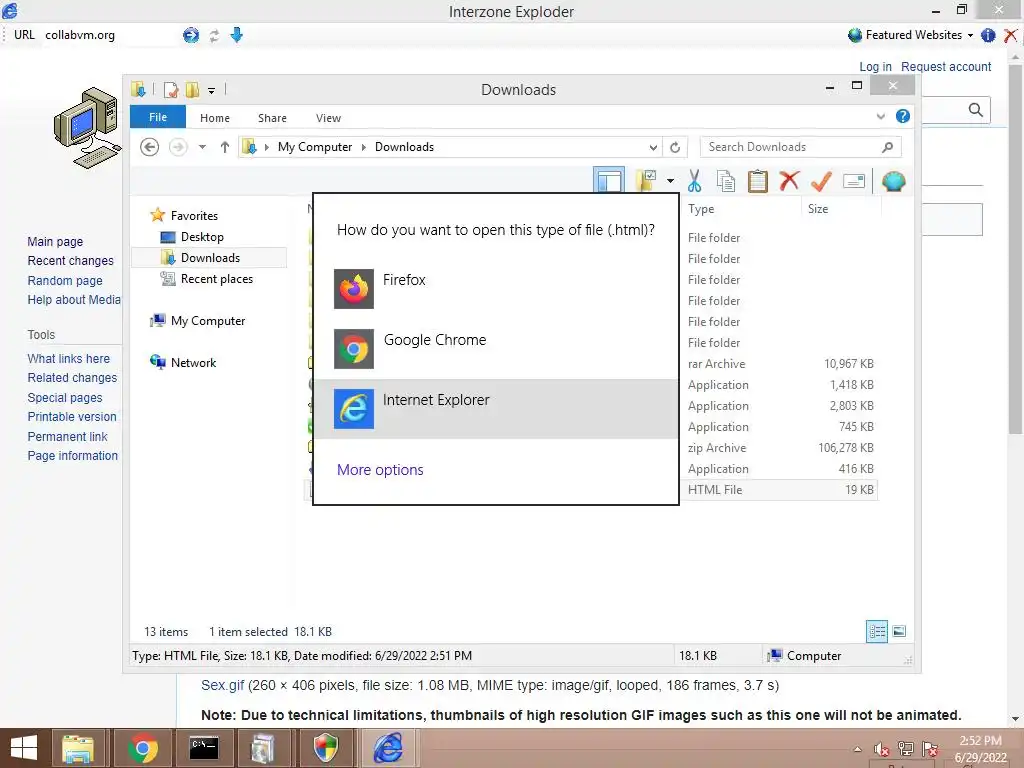Choose Firefox to open the html file

[x=496, y=289]
